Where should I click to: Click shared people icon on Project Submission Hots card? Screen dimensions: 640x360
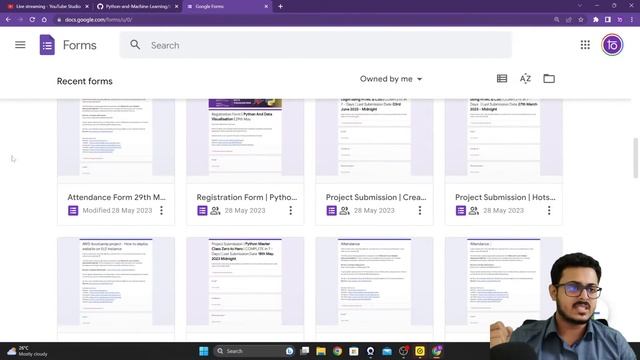(473, 211)
